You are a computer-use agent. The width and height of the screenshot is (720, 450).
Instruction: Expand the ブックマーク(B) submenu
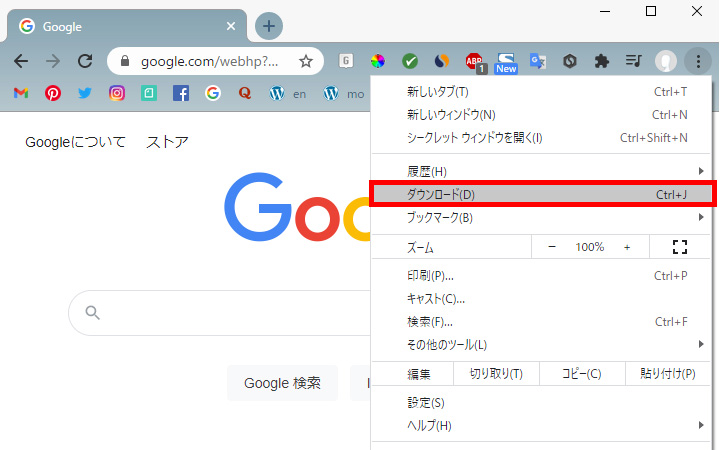tap(541, 217)
